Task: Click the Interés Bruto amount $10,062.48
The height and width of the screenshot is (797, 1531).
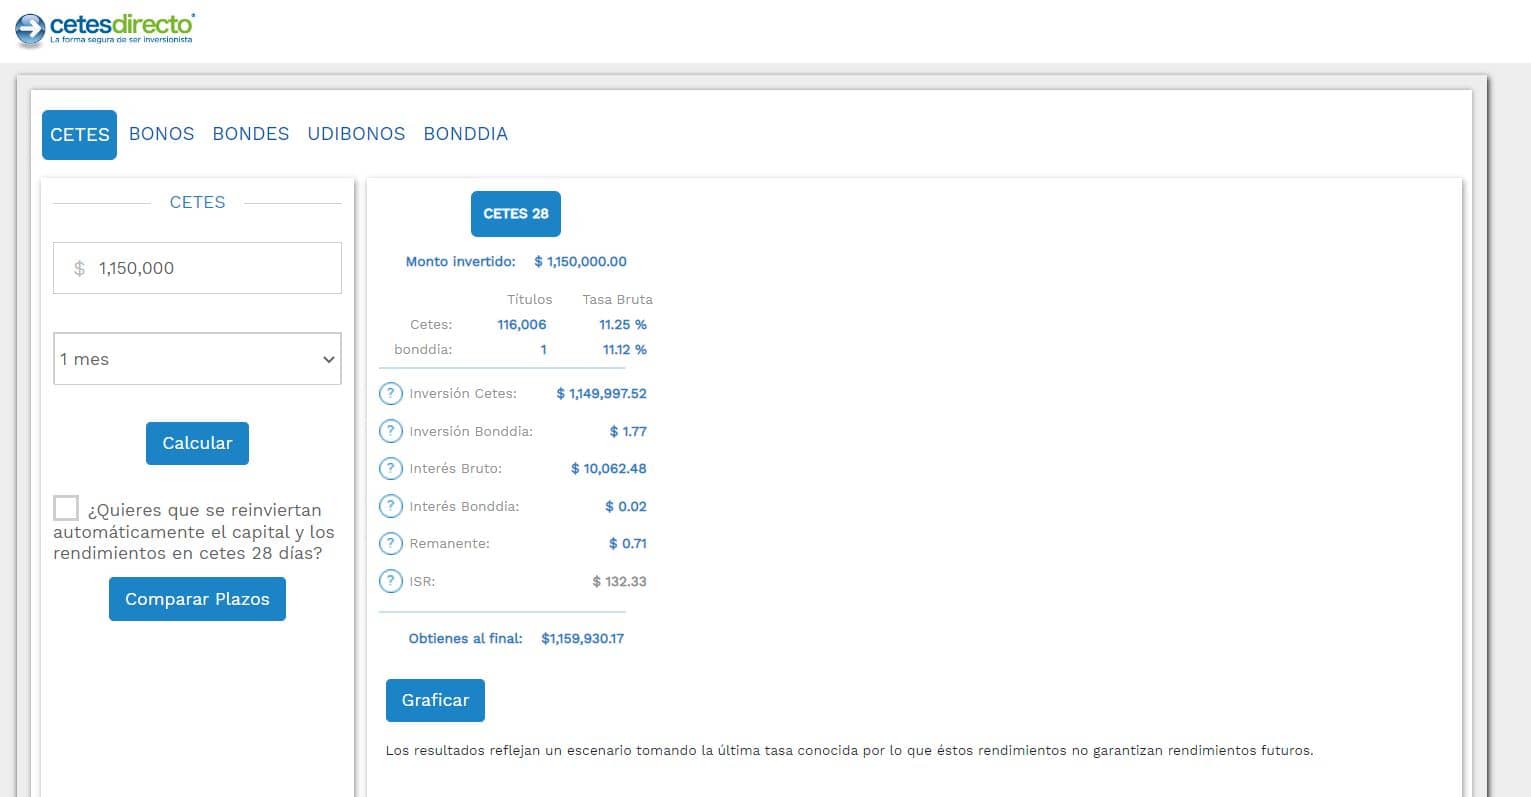Action: pyautogui.click(x=609, y=469)
